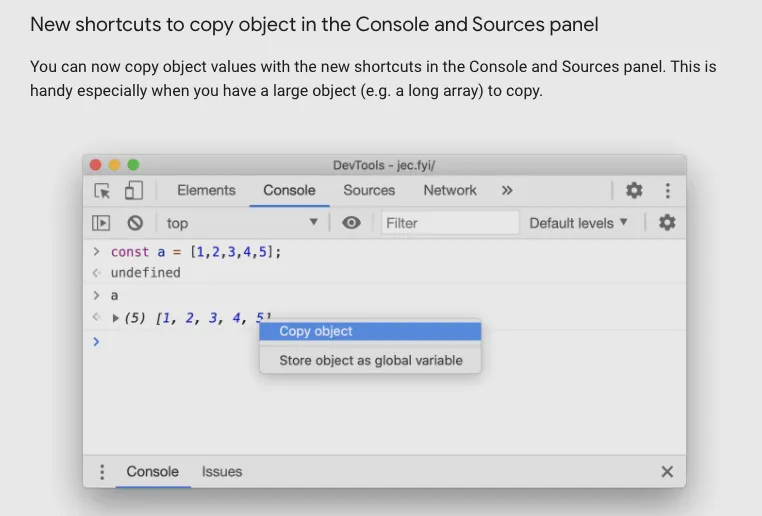This screenshot has height=516, width=762.
Task: Click the eye live expression icon
Action: coord(351,223)
